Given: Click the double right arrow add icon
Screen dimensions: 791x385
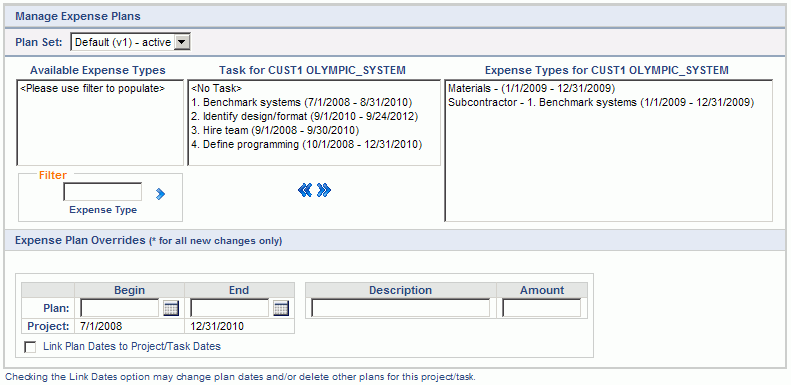Looking at the screenshot, I should 324,190.
